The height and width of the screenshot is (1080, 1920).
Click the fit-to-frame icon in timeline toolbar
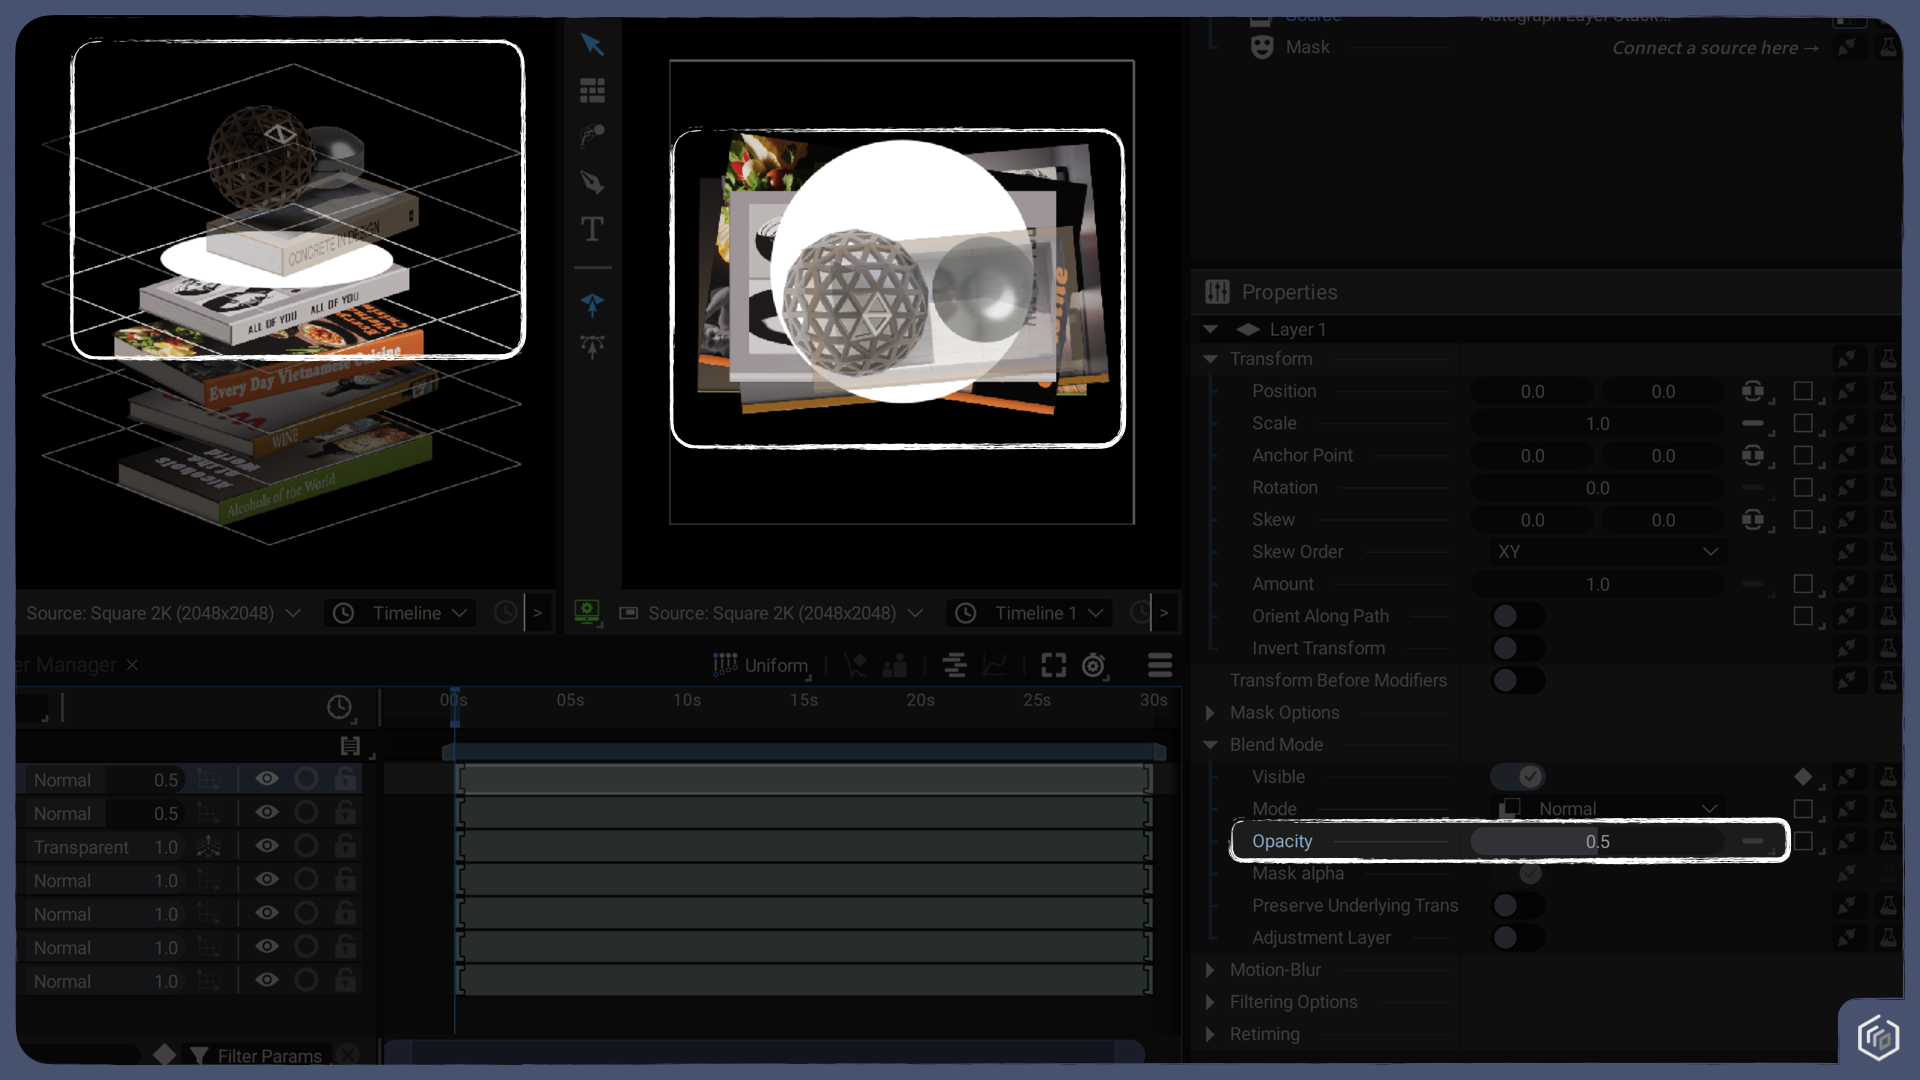[x=1053, y=665]
